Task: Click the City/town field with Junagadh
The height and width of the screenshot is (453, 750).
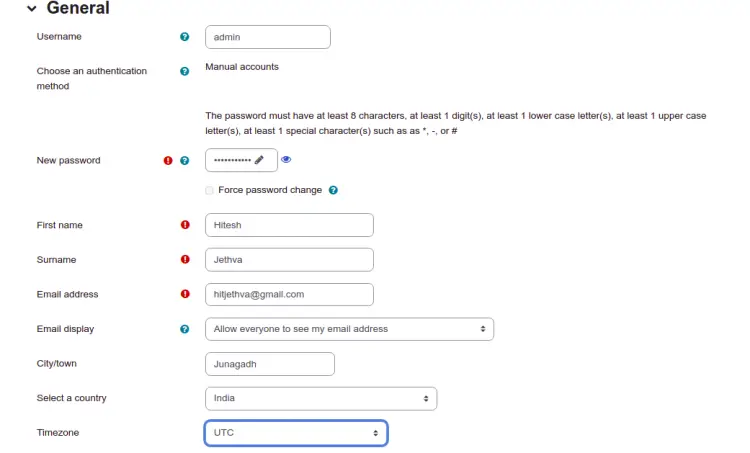Action: coord(270,364)
